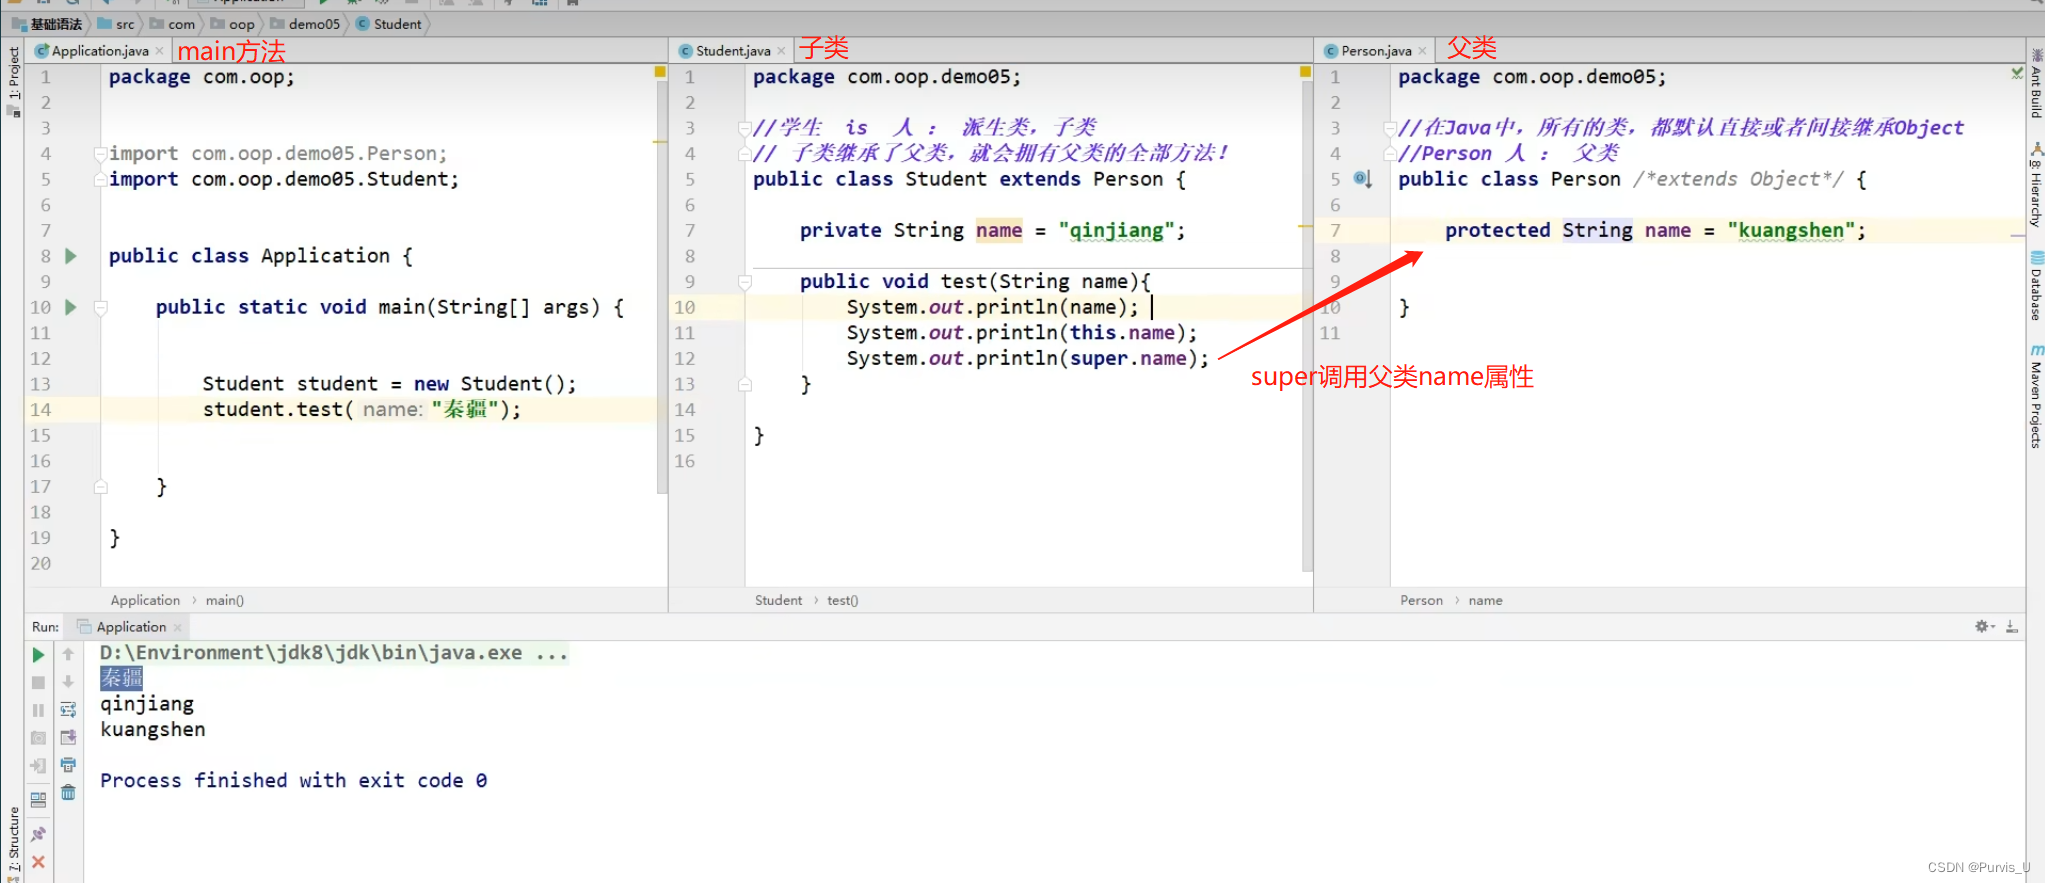Click com folder in navigation bar
Image resolution: width=2045 pixels, height=883 pixels.
point(172,24)
